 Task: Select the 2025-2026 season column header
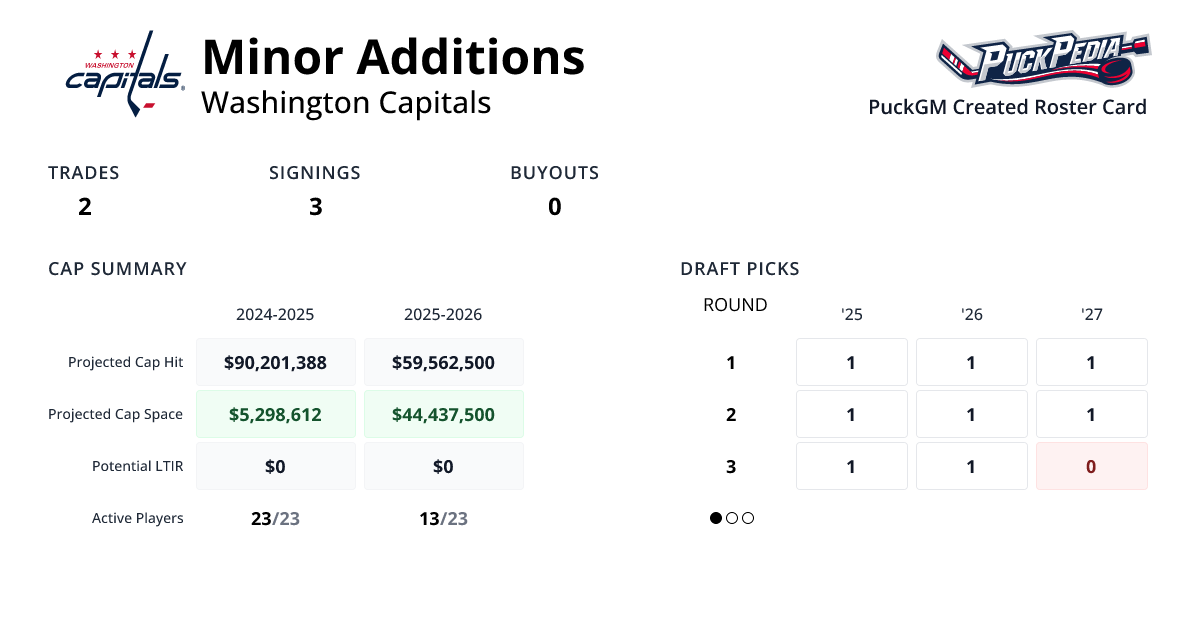pos(443,314)
